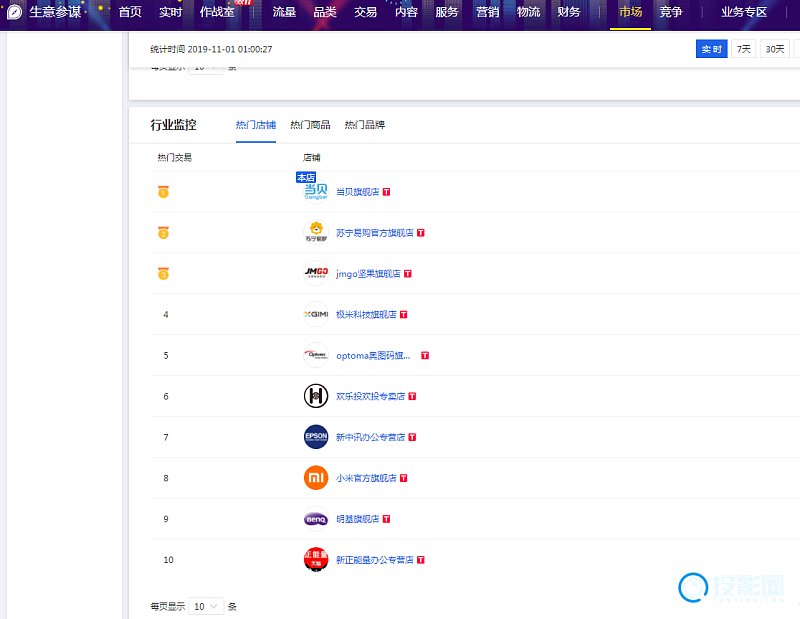This screenshot has height=619, width=800.
Task: Open the 新正能量办公专营店 link
Action: 374,560
